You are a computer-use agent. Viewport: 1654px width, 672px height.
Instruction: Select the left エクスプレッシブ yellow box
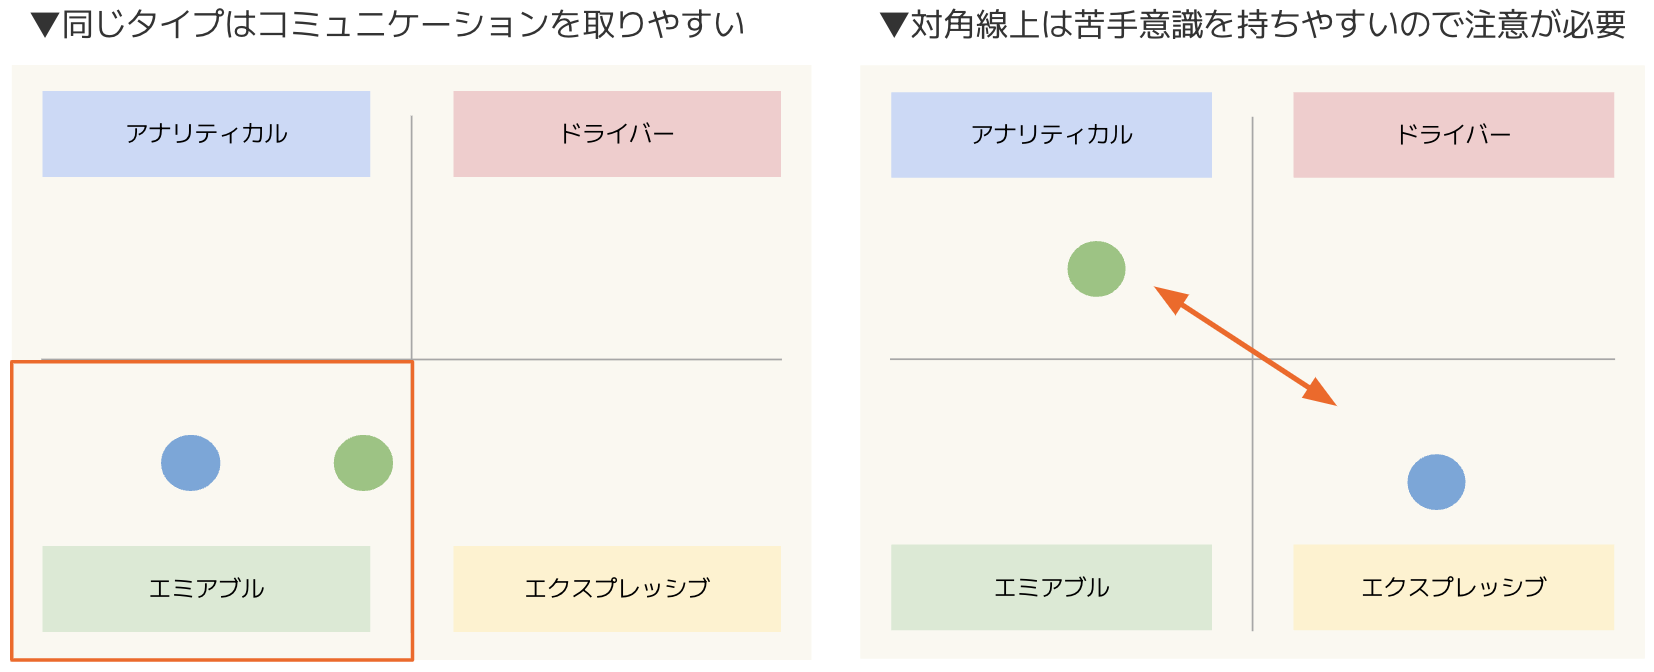tap(617, 588)
